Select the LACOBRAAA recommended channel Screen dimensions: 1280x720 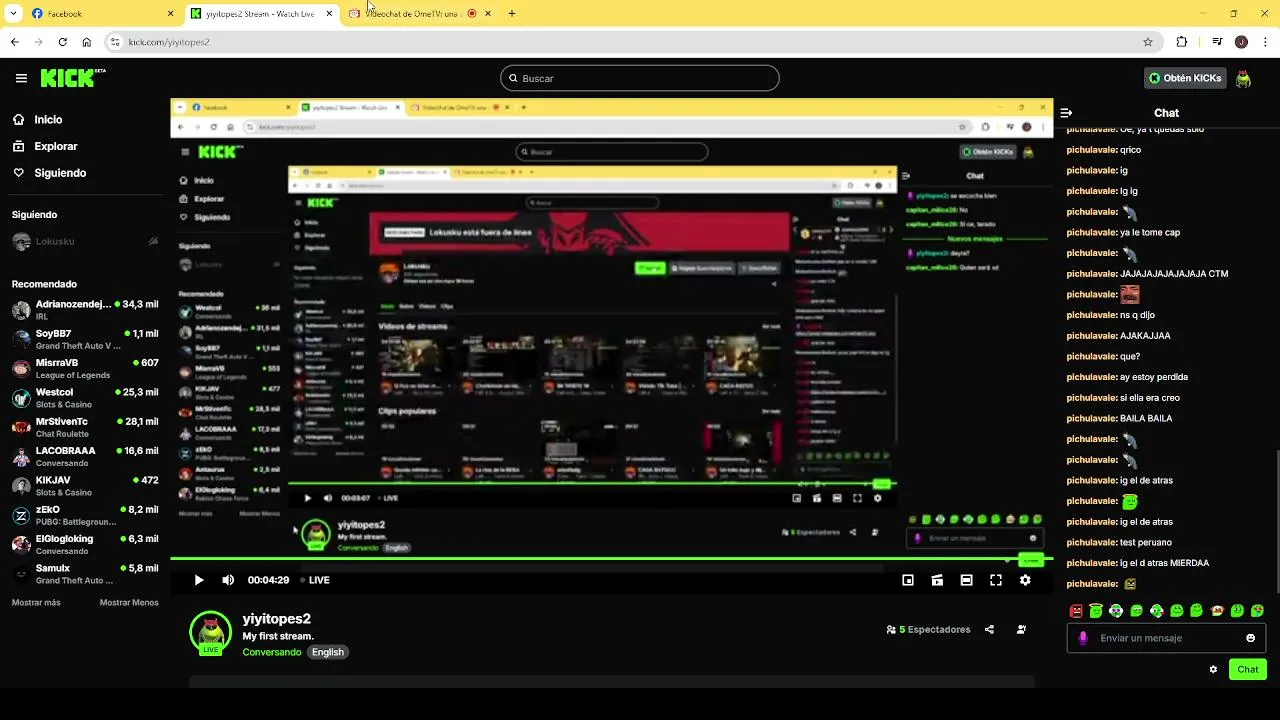(85, 456)
